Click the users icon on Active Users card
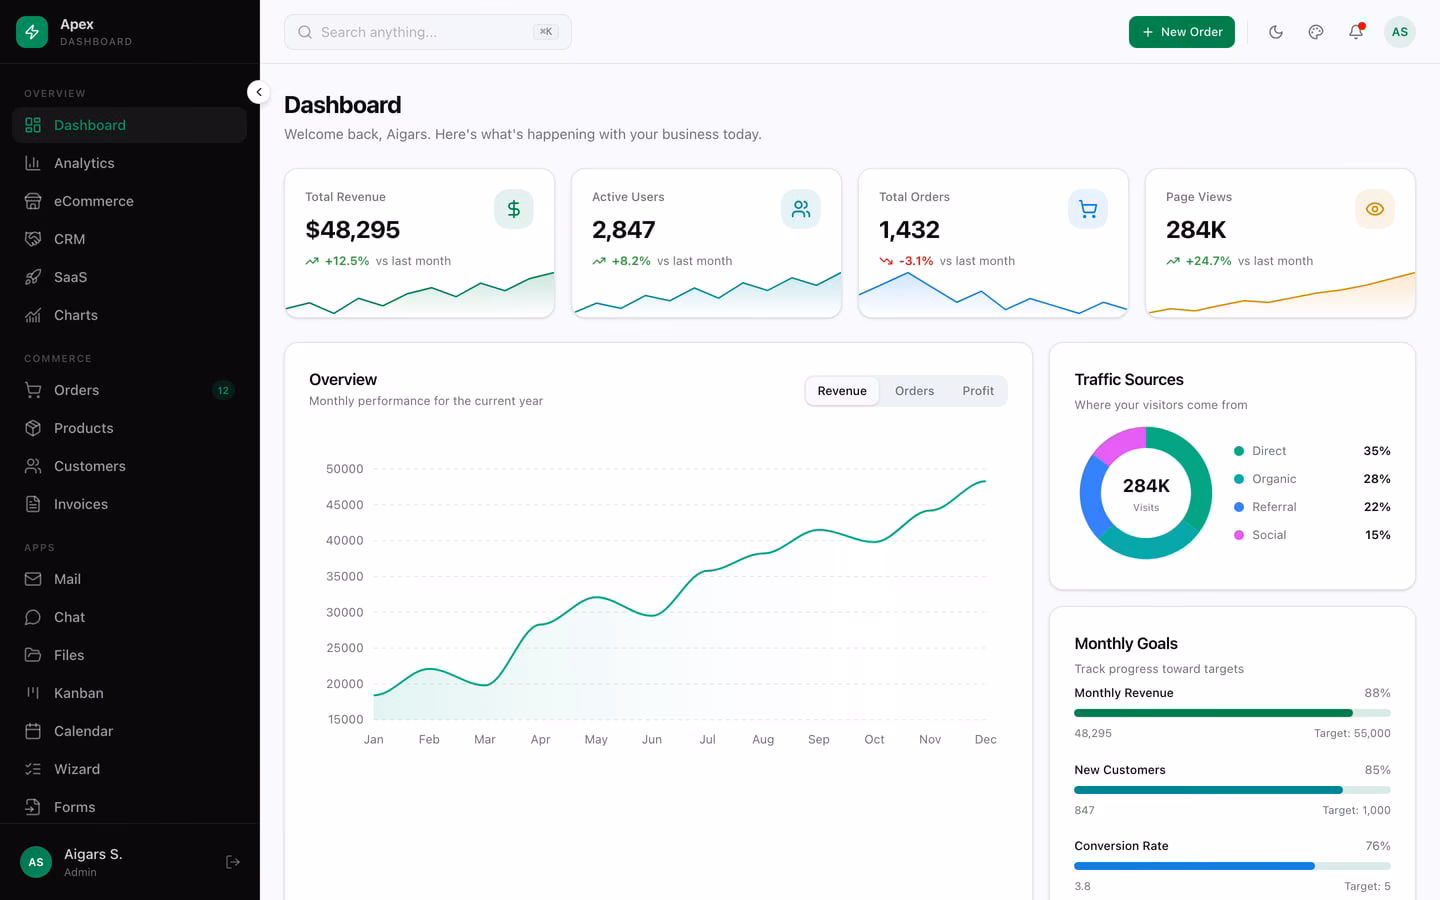 click(801, 209)
